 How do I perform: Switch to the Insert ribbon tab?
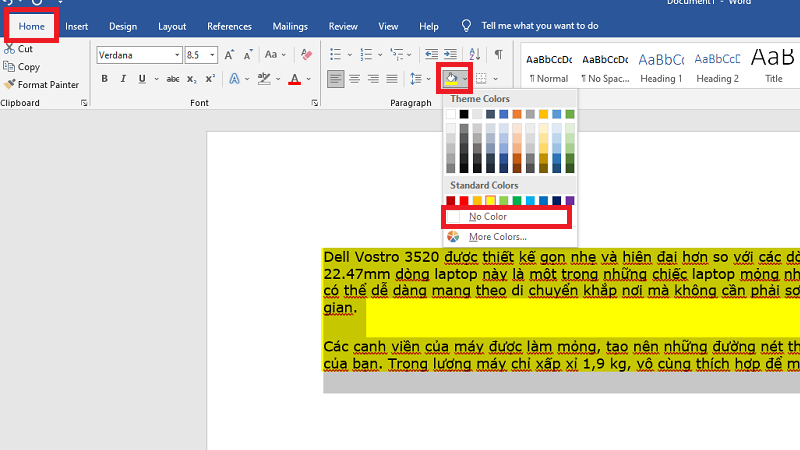(x=77, y=26)
